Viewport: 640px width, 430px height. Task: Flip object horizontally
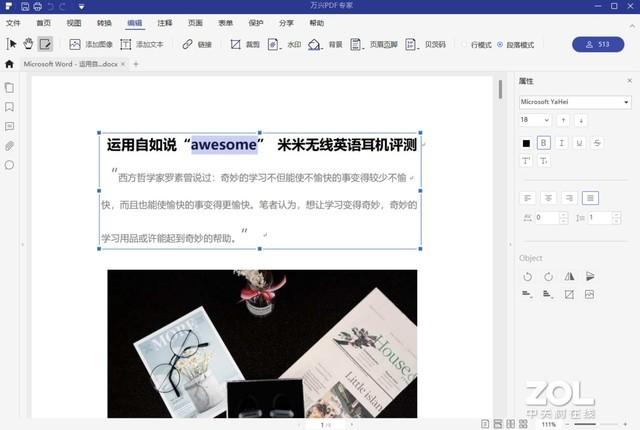pos(569,277)
